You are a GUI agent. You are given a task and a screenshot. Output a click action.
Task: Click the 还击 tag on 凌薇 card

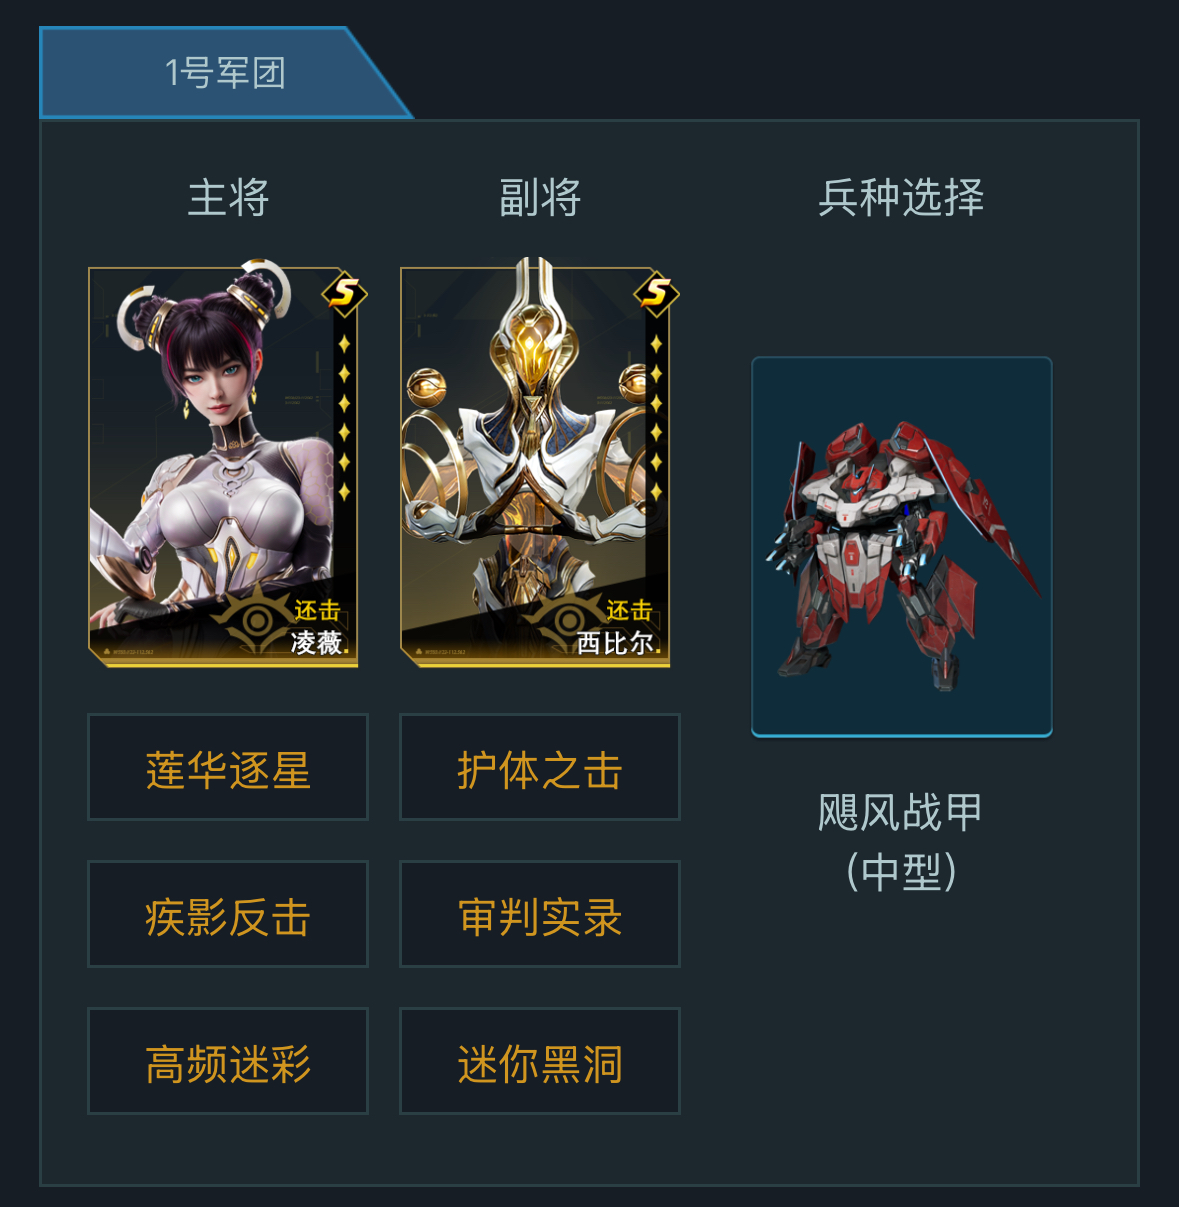(x=317, y=610)
